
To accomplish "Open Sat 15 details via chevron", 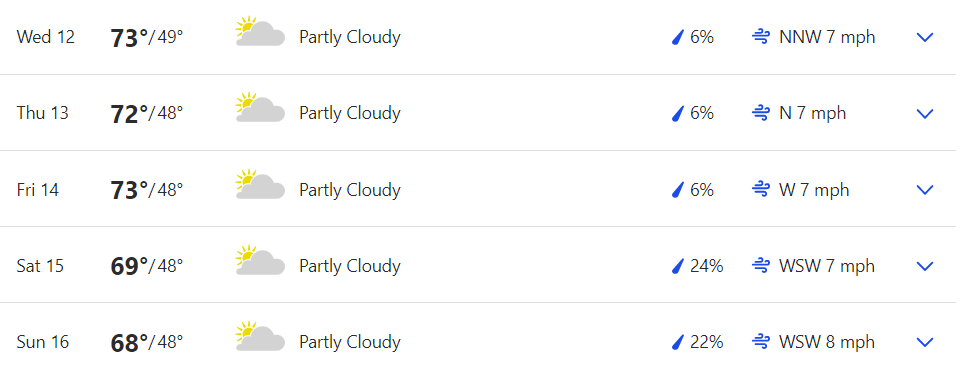I will pyautogui.click(x=924, y=266).
